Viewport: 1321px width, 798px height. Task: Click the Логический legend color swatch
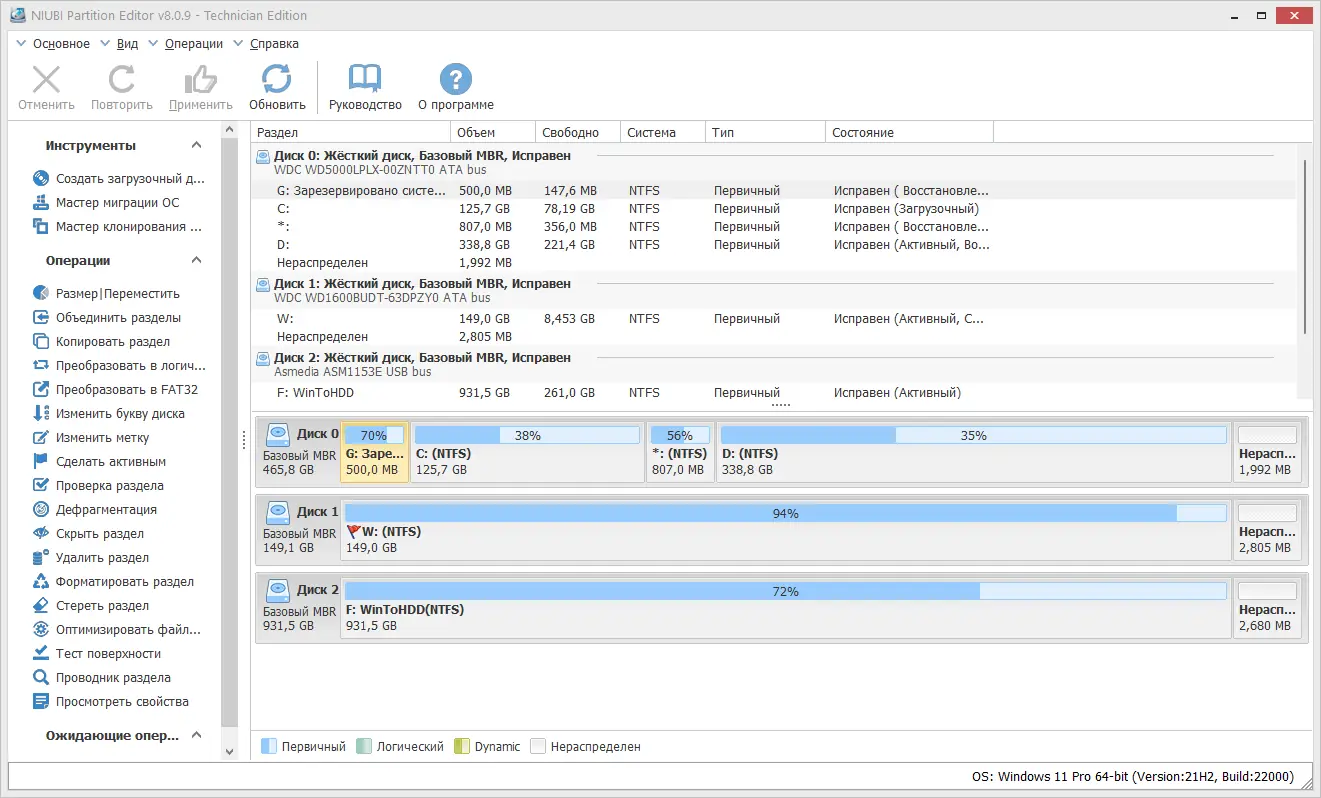pyautogui.click(x=364, y=747)
